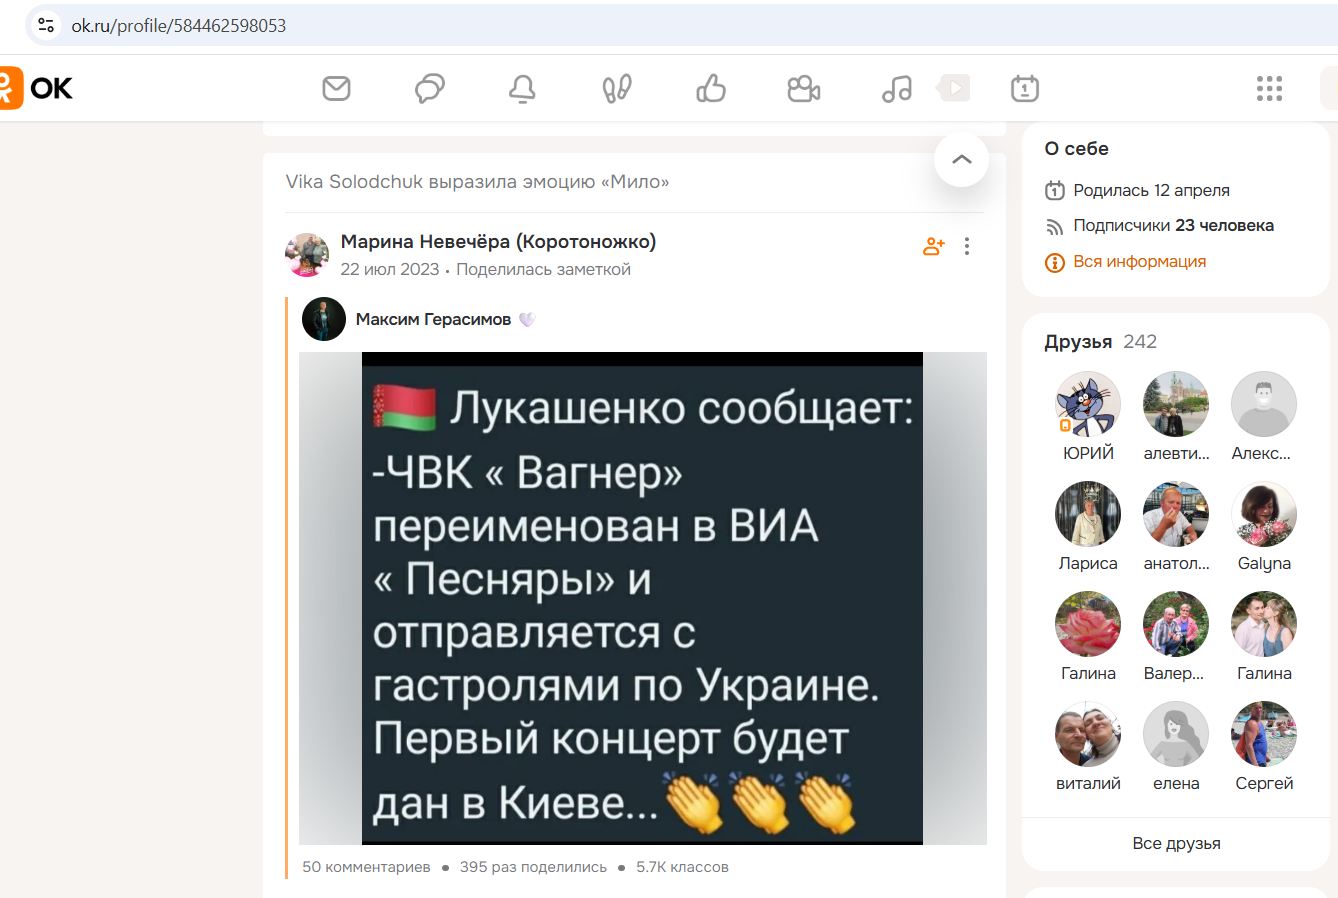Open friend Galyna's avatar
The height and width of the screenshot is (898, 1338).
pyautogui.click(x=1264, y=514)
